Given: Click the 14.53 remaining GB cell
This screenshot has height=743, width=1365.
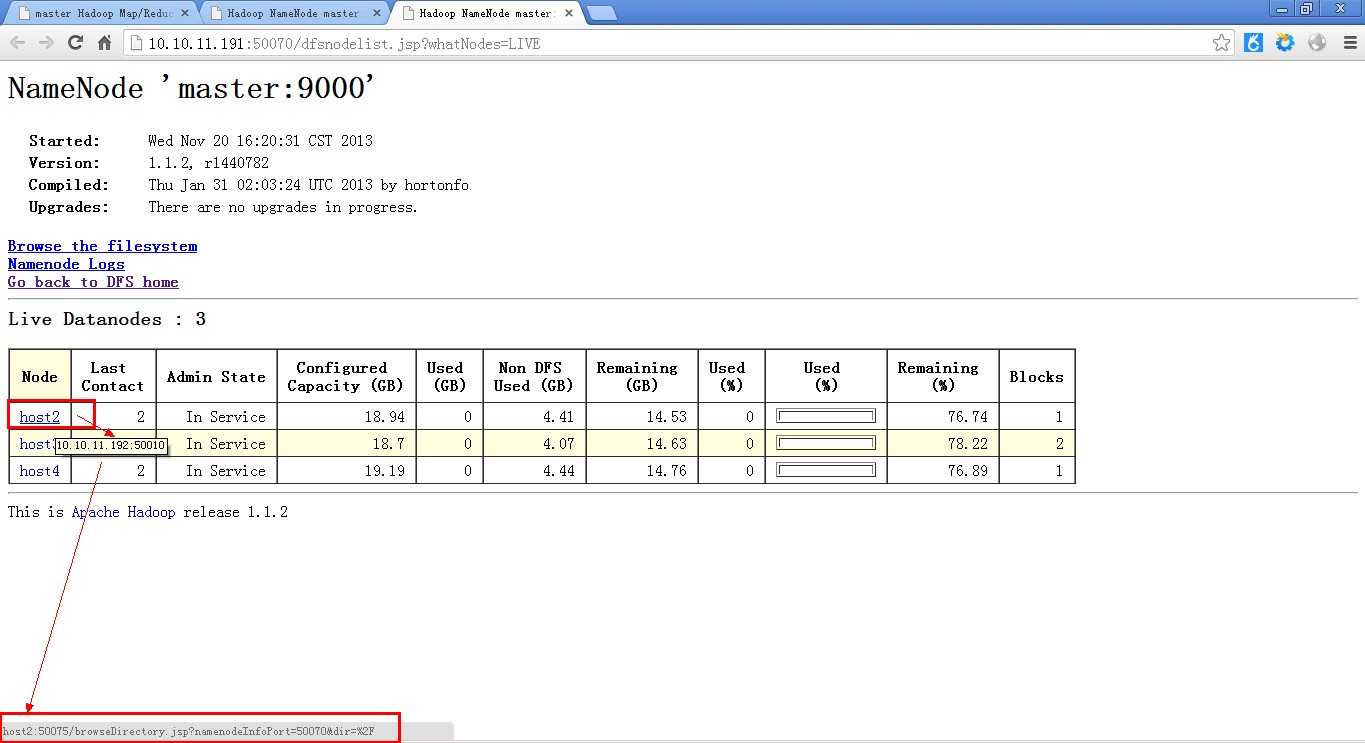Looking at the screenshot, I should [642, 416].
